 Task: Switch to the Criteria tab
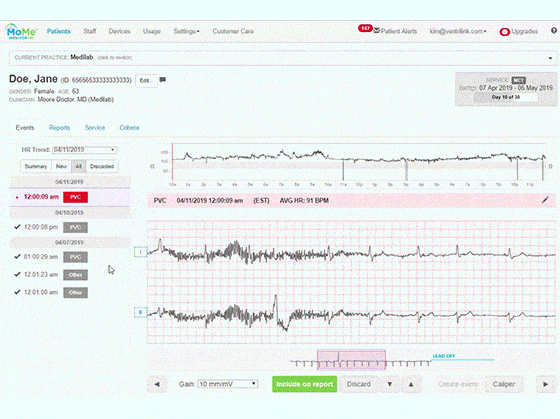129,128
